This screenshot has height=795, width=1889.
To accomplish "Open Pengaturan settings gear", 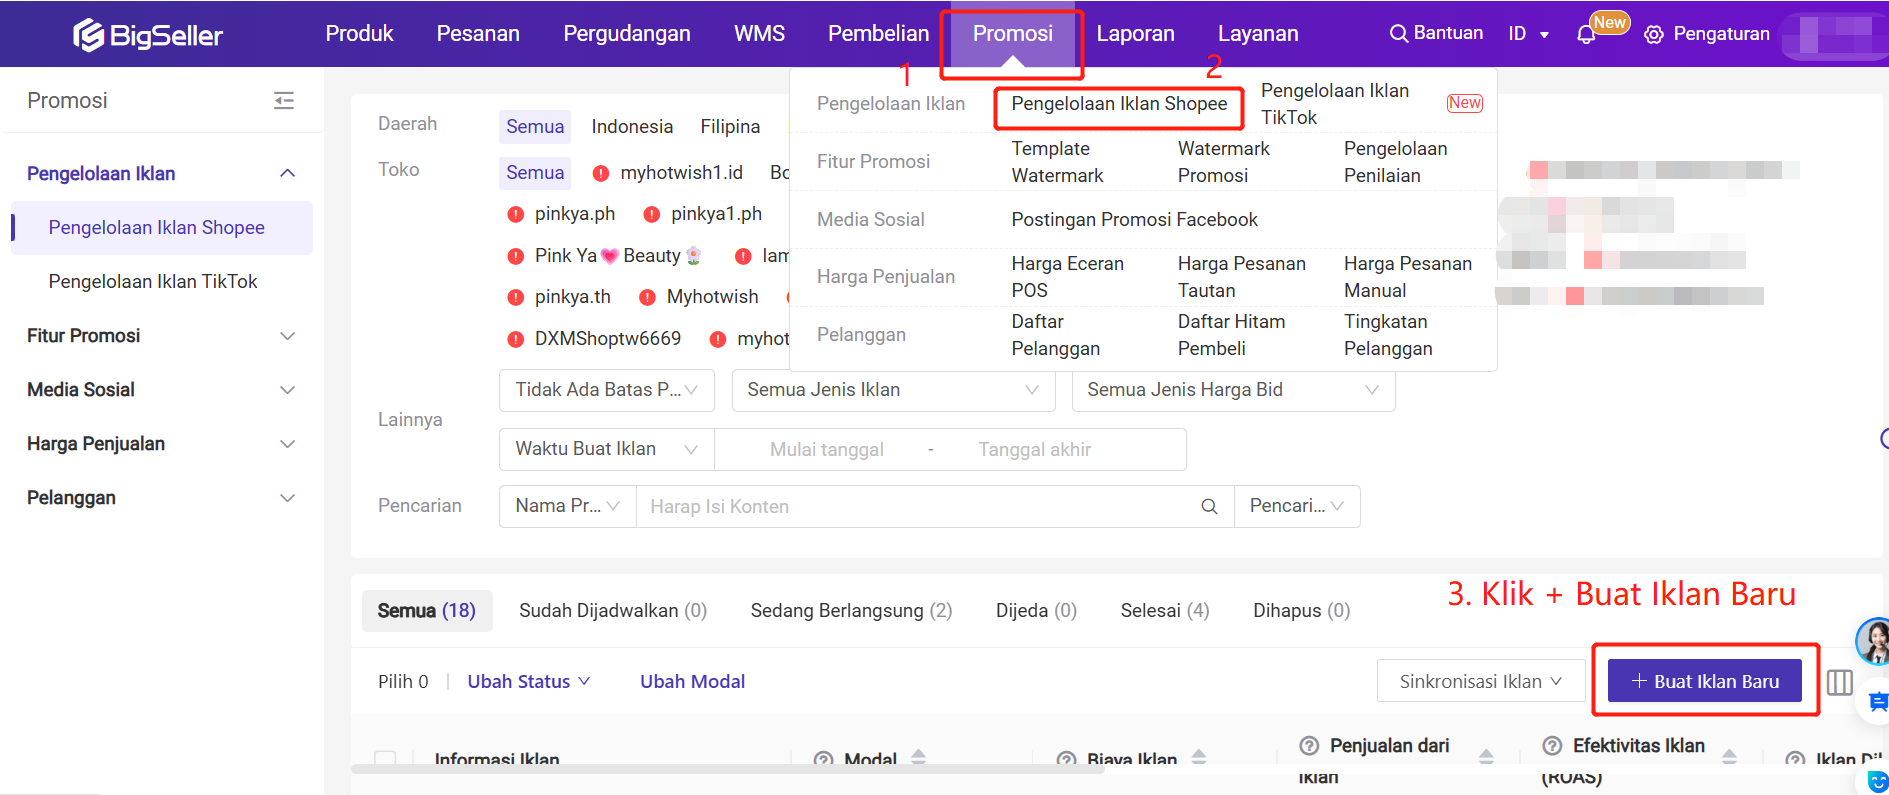I will click(1654, 34).
